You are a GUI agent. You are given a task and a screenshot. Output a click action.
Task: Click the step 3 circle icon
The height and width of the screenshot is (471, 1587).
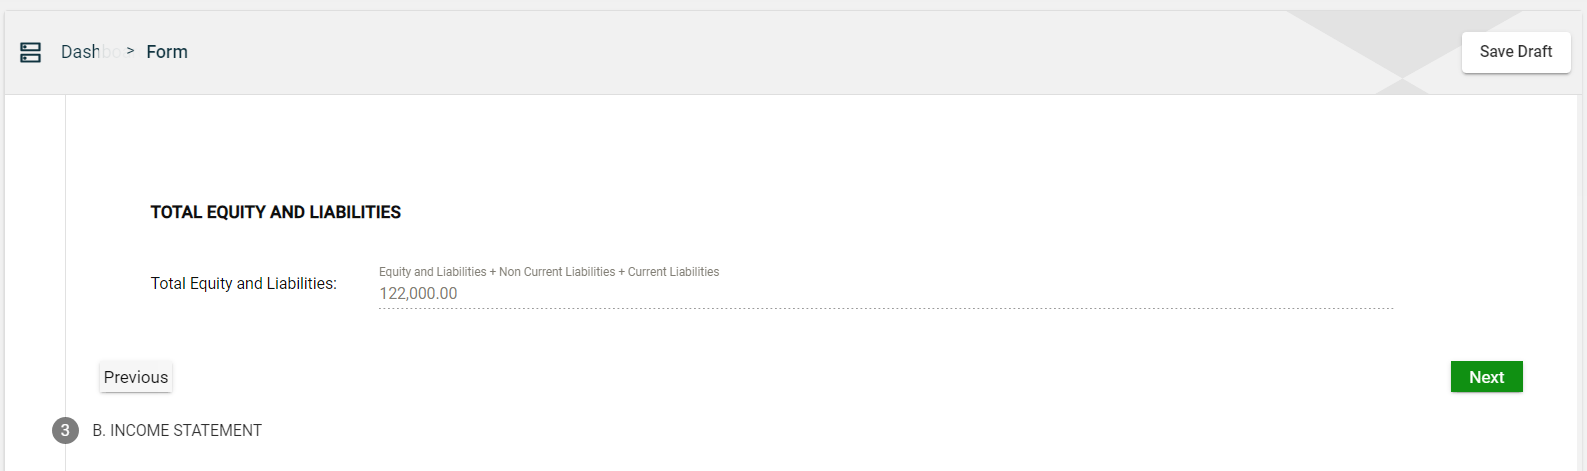click(x=65, y=431)
